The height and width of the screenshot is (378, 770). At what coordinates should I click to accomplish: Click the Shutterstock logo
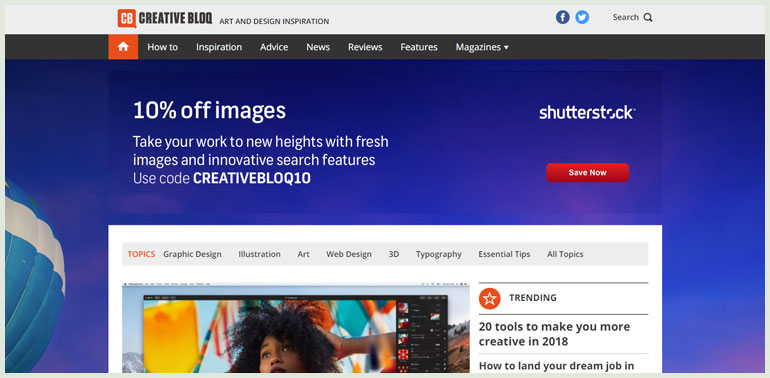tap(587, 112)
